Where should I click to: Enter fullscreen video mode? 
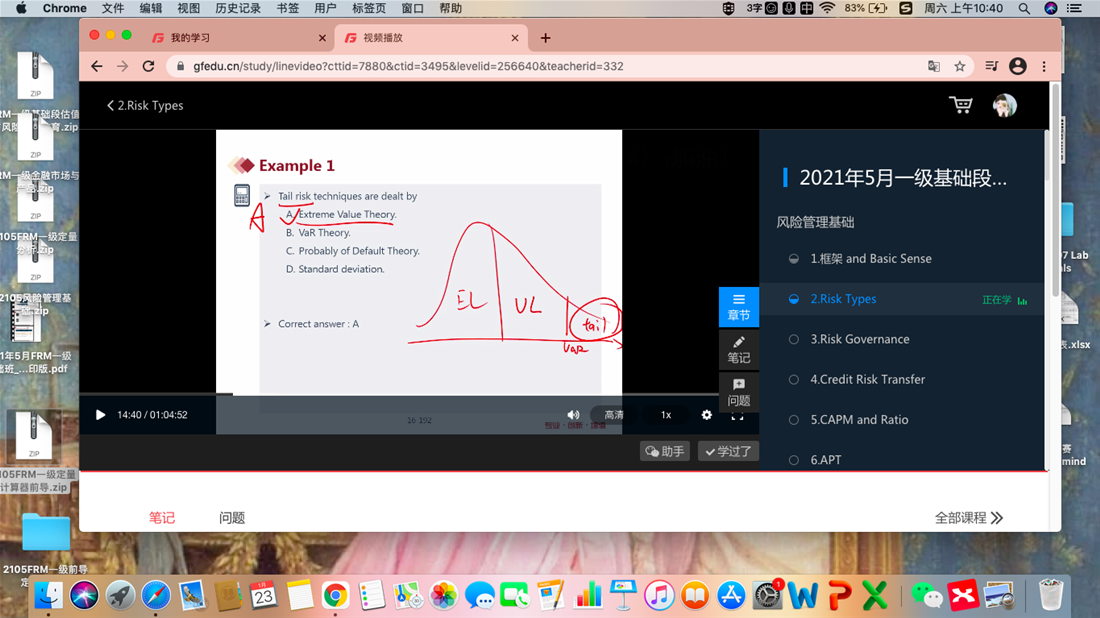coord(737,416)
